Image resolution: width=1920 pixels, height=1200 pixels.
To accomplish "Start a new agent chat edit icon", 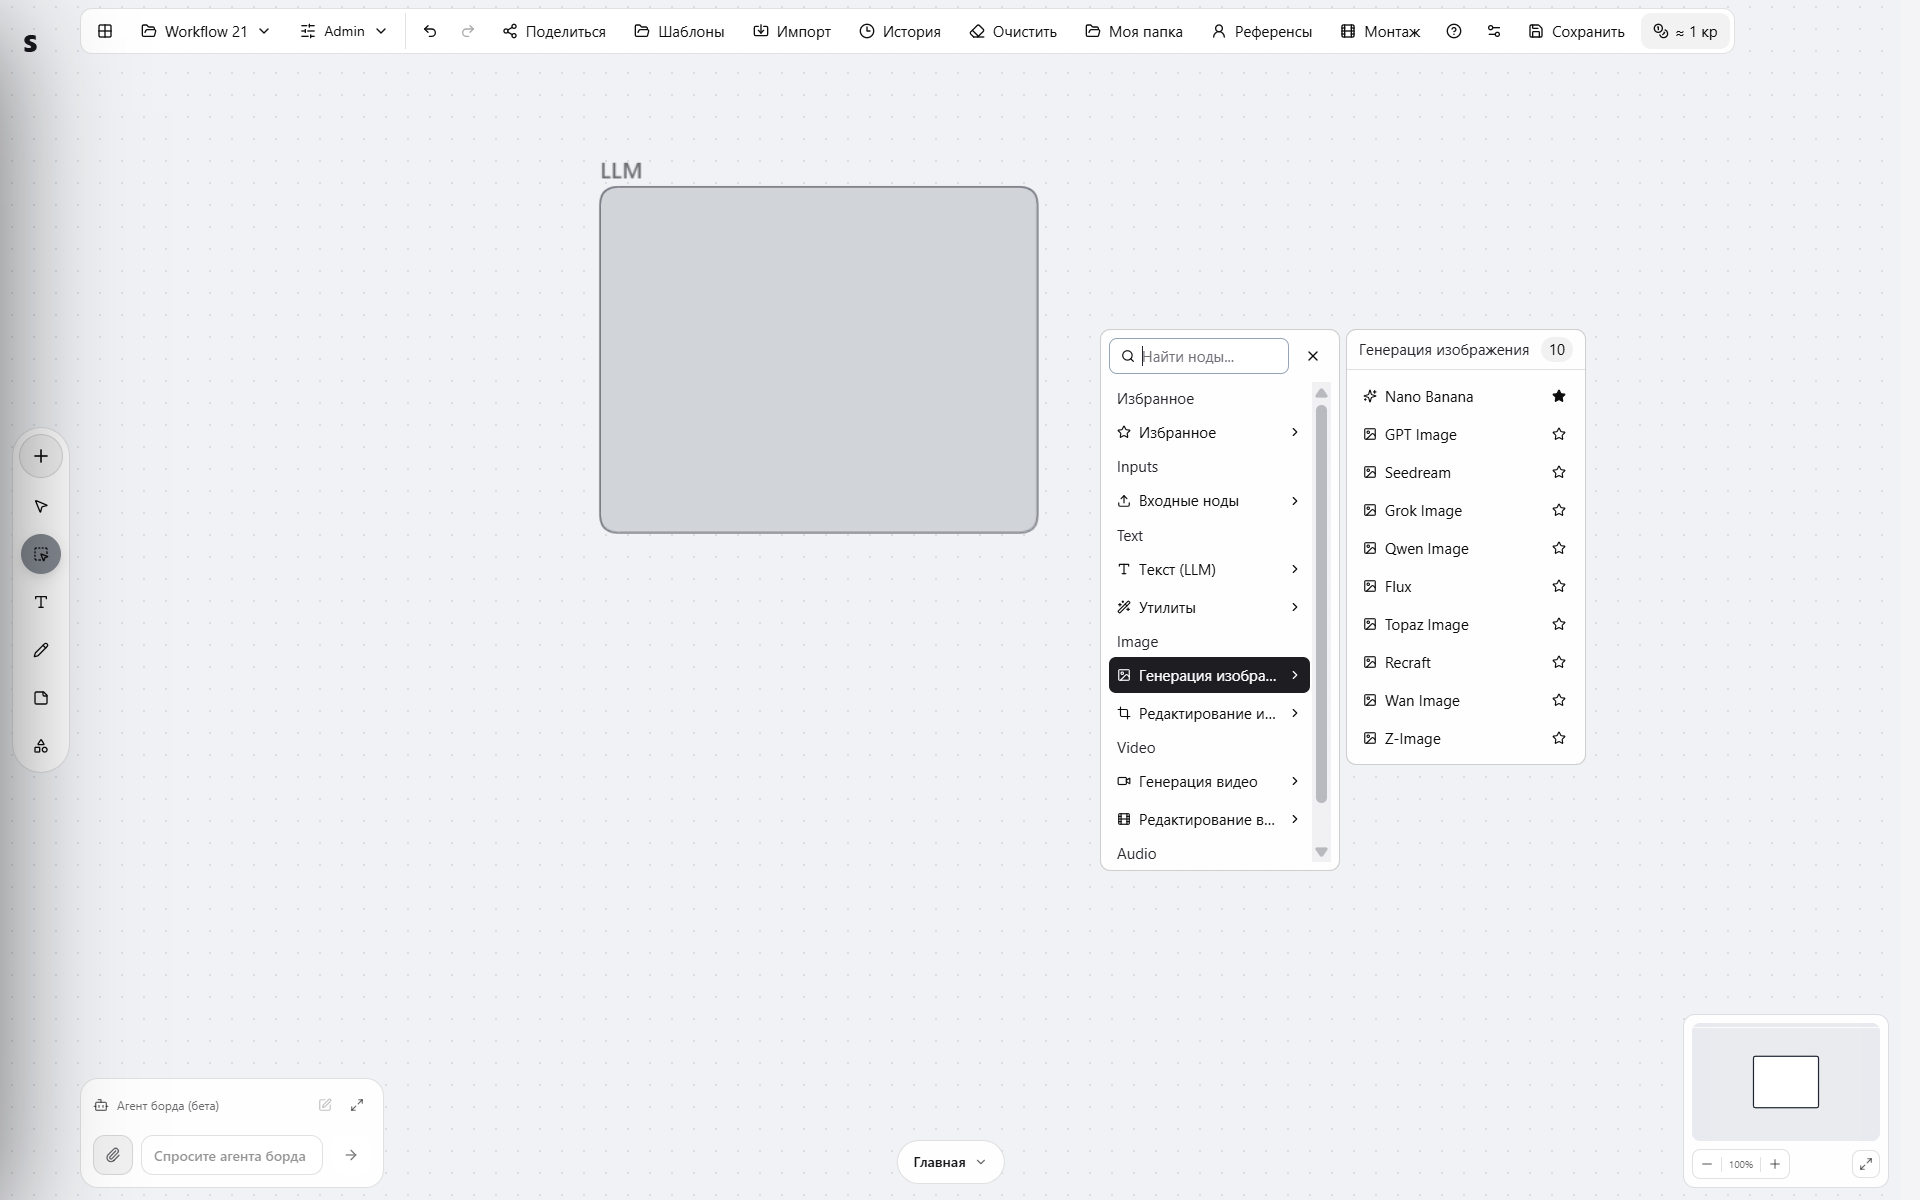I will click(325, 1105).
